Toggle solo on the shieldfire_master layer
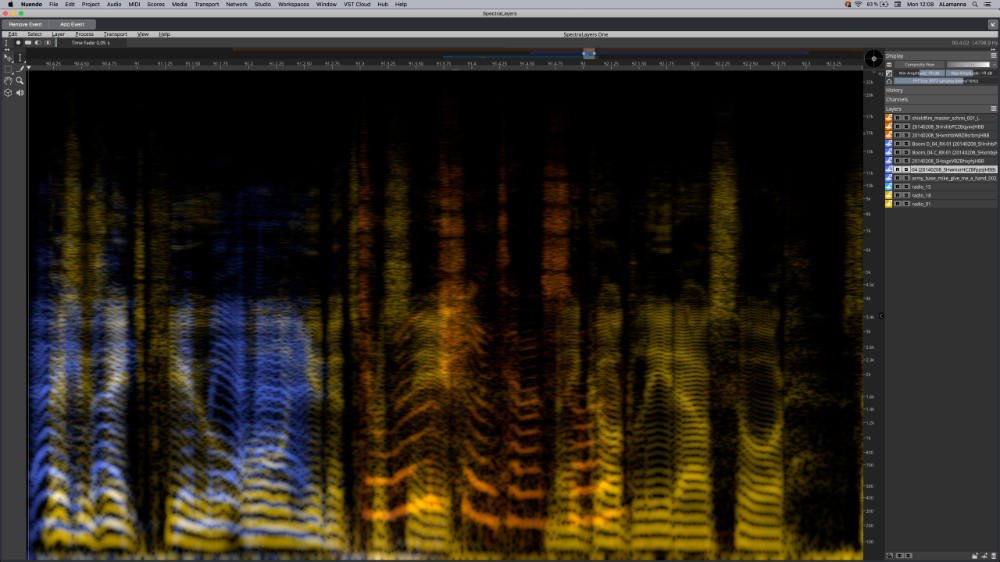This screenshot has height=562, width=1000. [x=906, y=118]
